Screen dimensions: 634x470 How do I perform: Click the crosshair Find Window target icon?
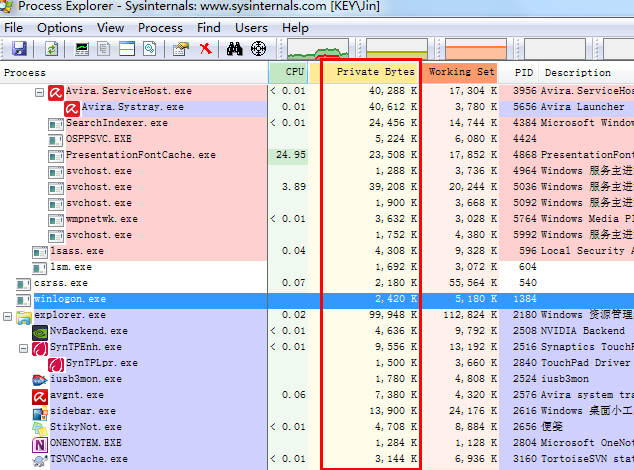tap(258, 49)
